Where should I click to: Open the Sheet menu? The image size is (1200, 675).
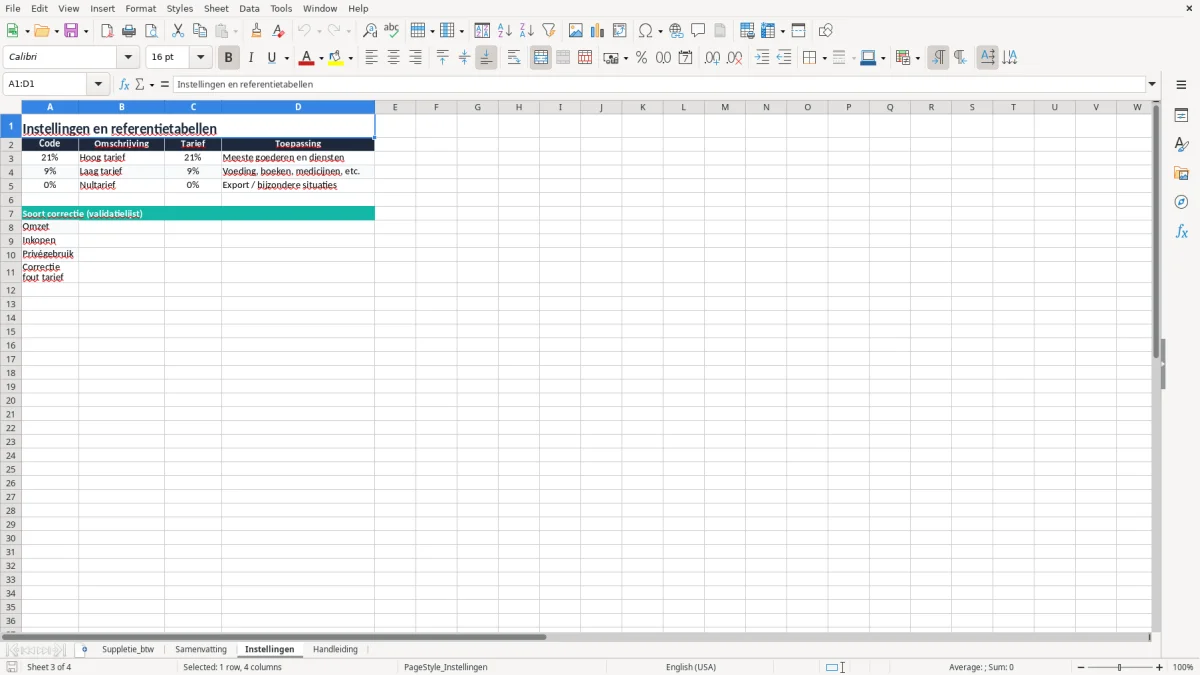tap(216, 8)
